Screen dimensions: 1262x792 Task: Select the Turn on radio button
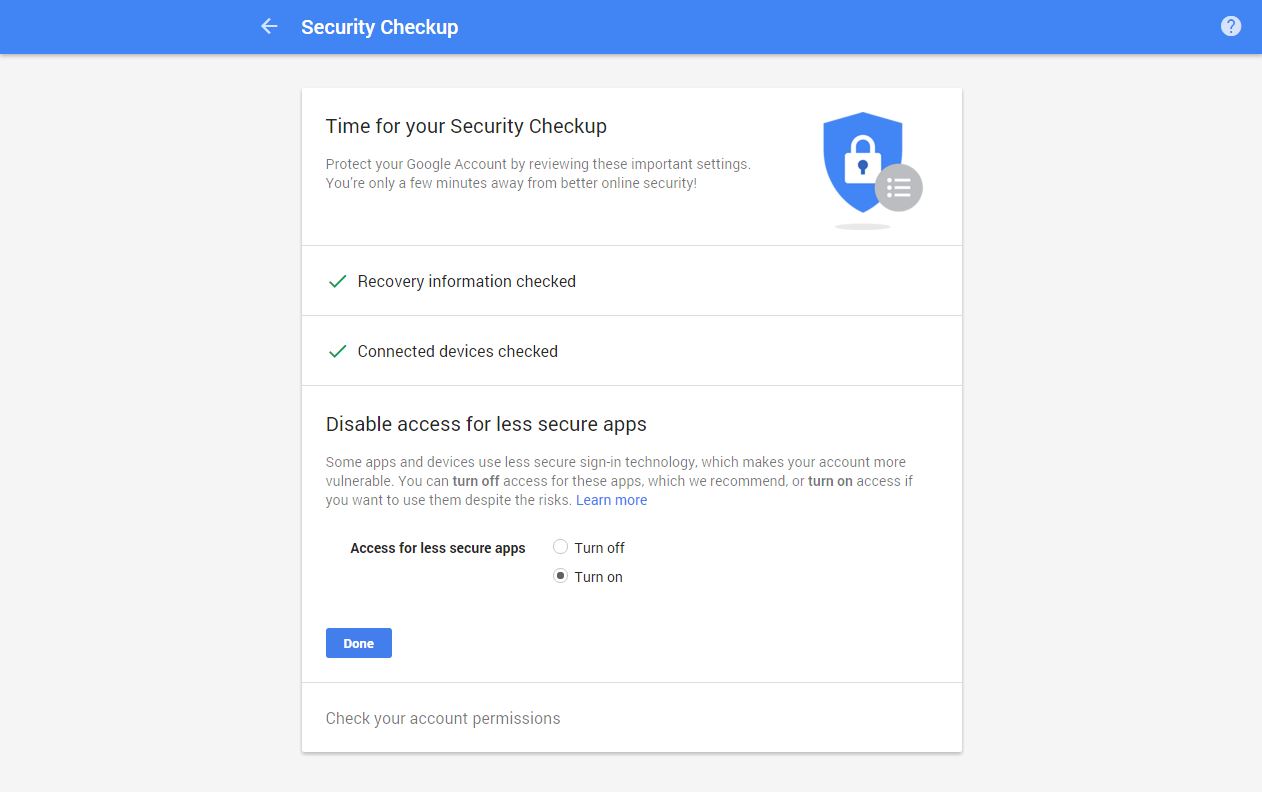561,576
